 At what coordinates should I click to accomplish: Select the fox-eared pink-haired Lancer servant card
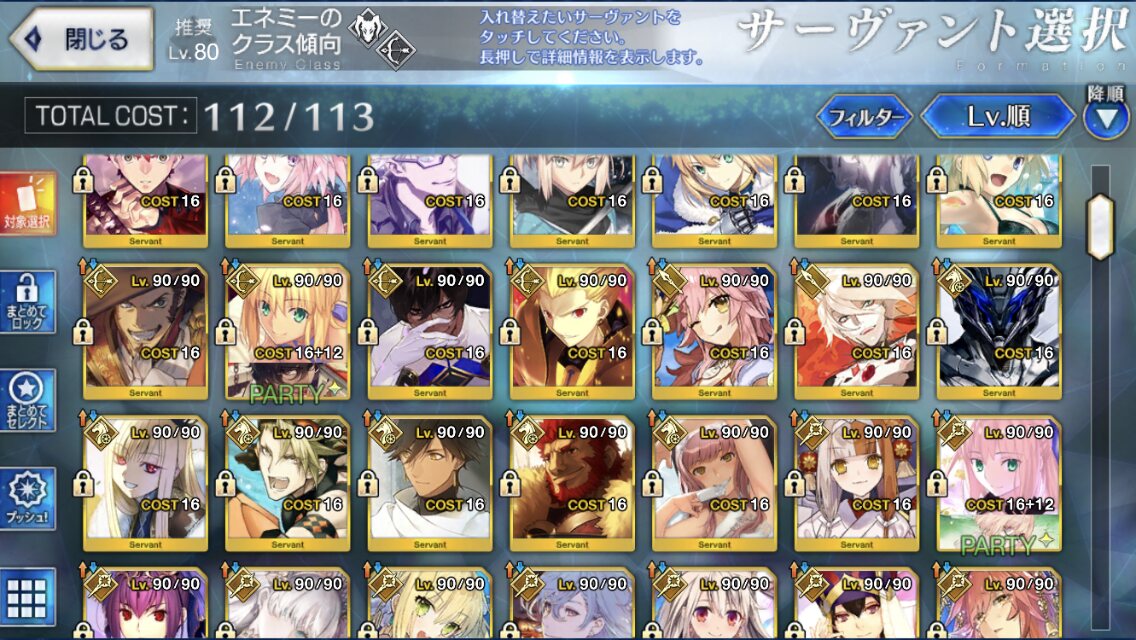[714, 332]
